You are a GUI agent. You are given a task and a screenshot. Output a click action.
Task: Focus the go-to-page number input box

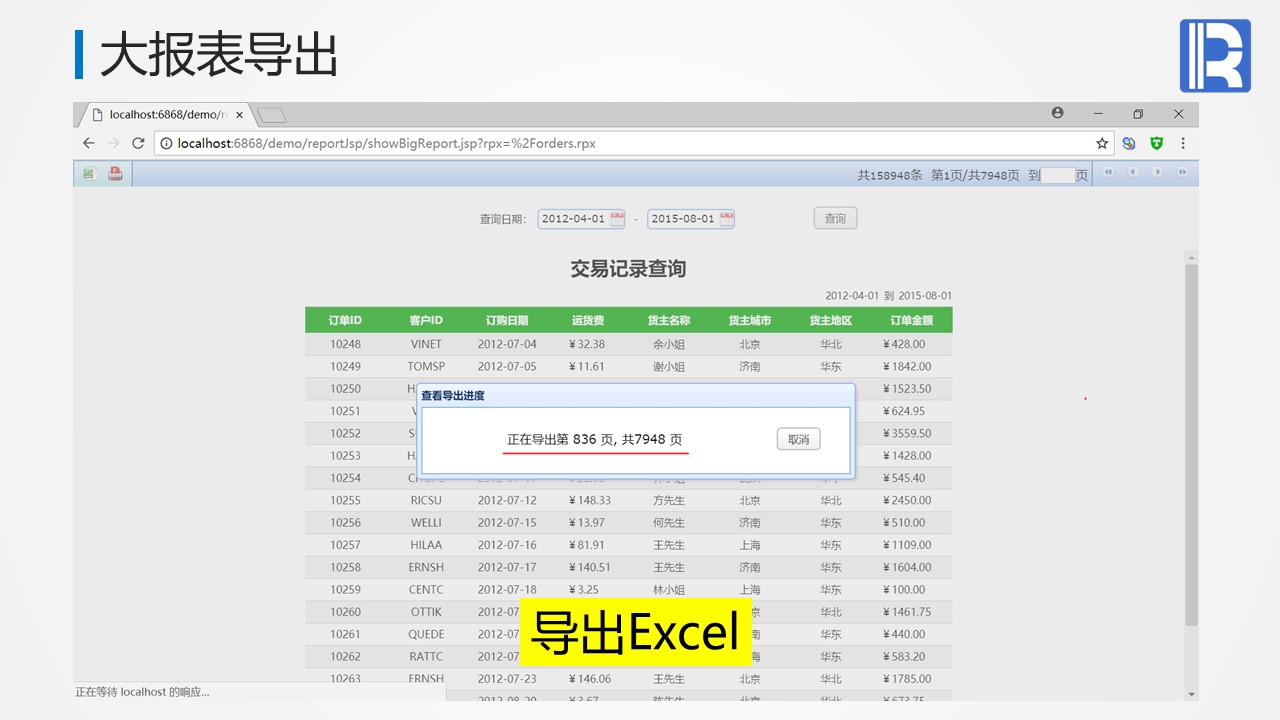pyautogui.click(x=1058, y=175)
